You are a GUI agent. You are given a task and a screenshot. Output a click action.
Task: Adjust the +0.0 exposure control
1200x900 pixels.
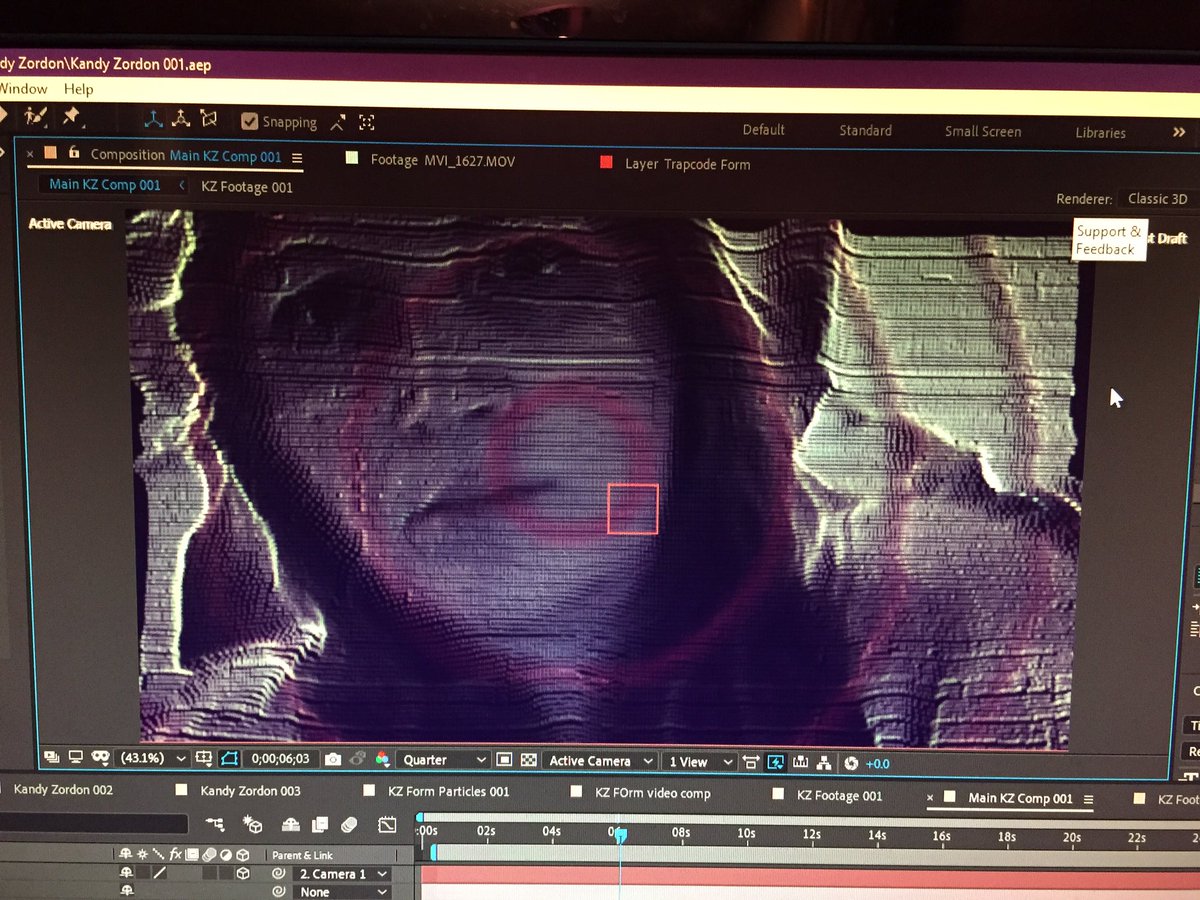(x=877, y=762)
